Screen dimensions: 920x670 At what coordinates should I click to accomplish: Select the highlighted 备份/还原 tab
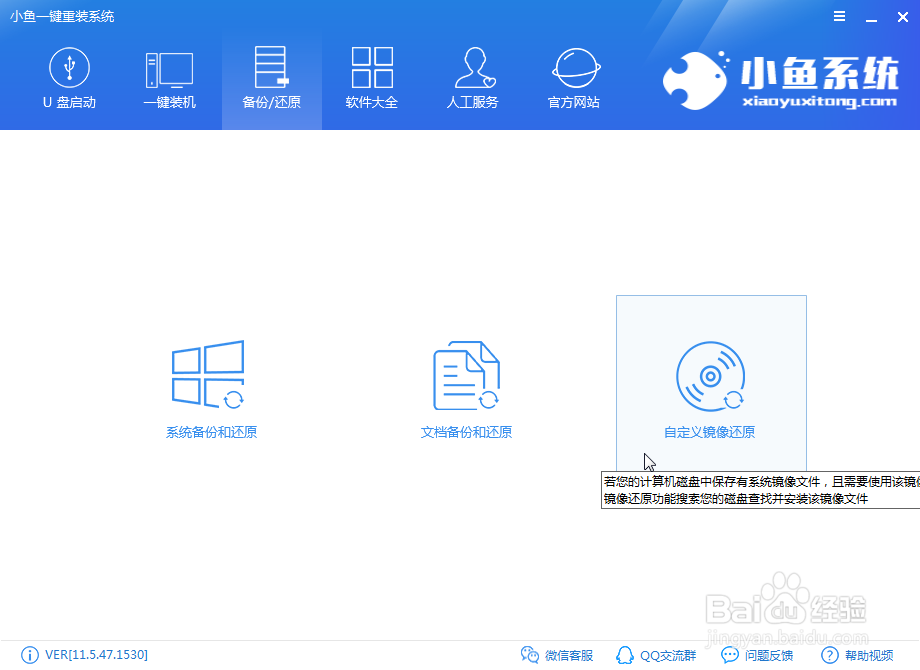(x=270, y=78)
